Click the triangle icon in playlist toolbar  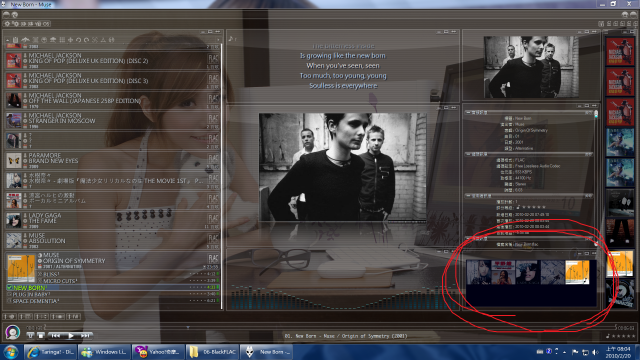[103, 40]
